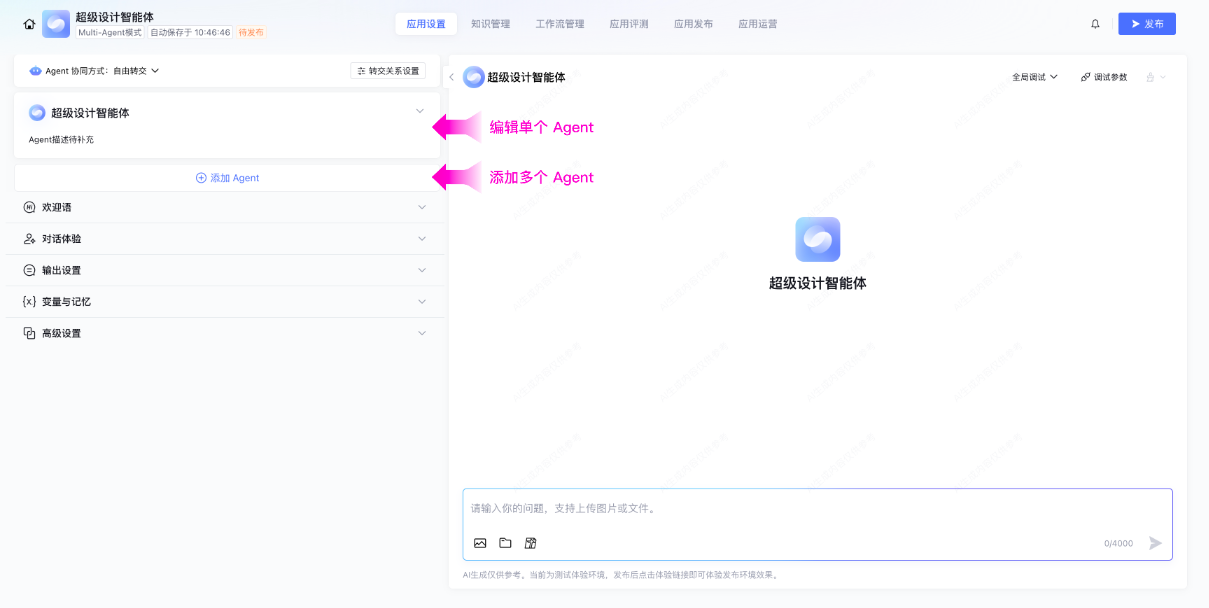Click the avatar in the debug panel header
The image size is (1209, 608).
(x=474, y=77)
